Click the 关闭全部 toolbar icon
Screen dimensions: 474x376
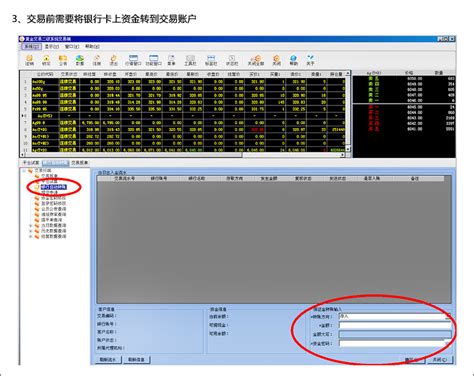click(256, 60)
